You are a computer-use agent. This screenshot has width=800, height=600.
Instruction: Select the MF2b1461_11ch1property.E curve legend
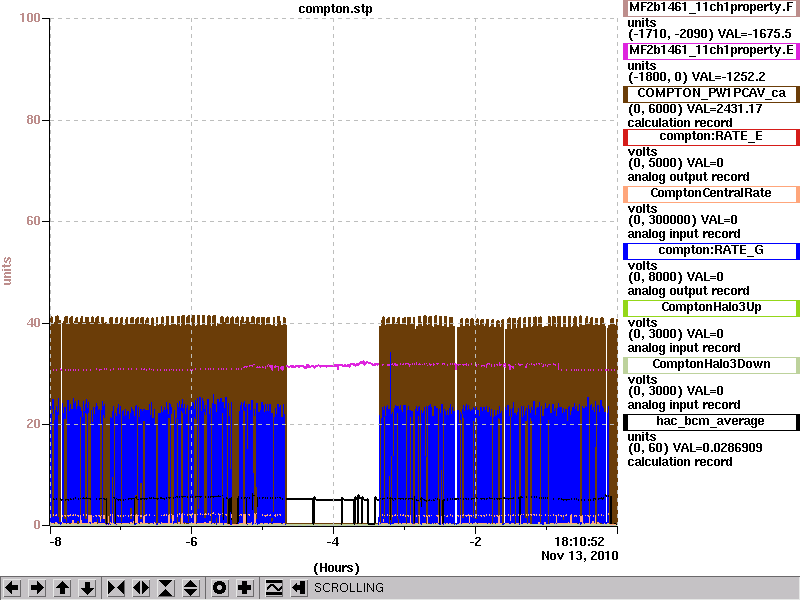(711, 51)
